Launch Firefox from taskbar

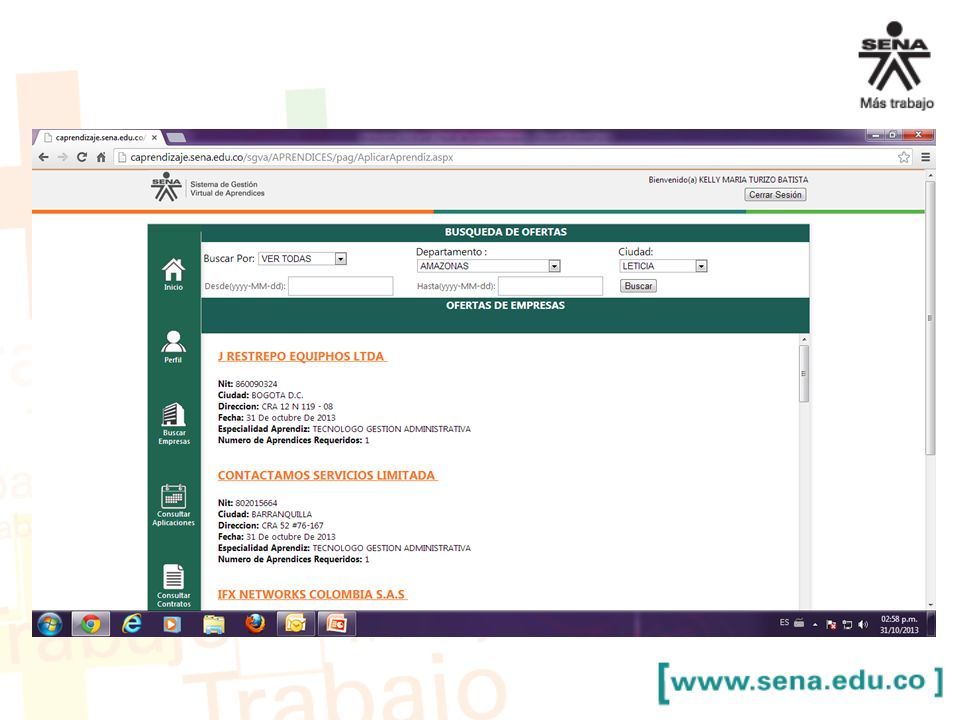[255, 624]
